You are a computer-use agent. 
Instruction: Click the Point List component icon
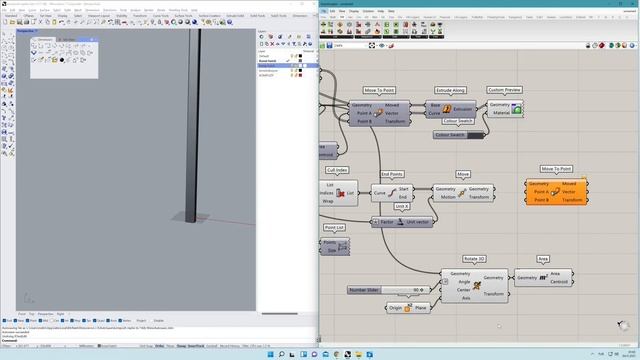click(x=342, y=247)
